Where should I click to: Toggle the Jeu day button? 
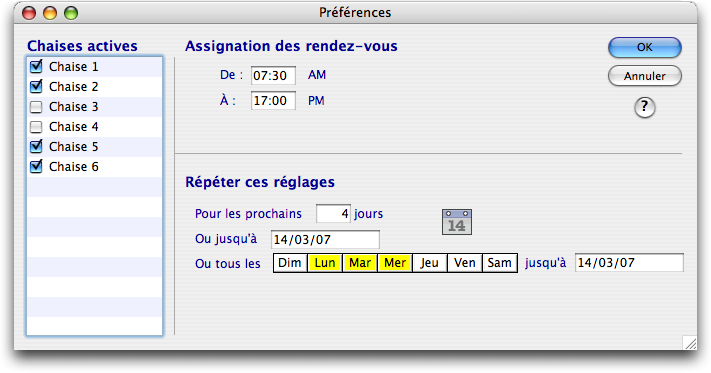point(430,263)
